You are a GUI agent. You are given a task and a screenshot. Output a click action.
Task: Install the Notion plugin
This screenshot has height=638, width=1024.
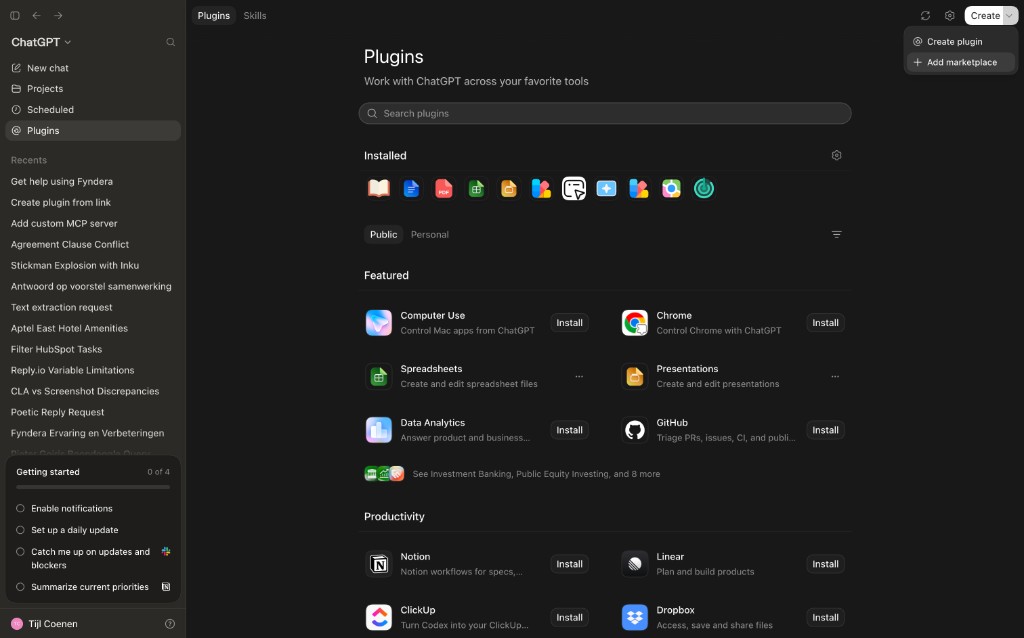[569, 564]
